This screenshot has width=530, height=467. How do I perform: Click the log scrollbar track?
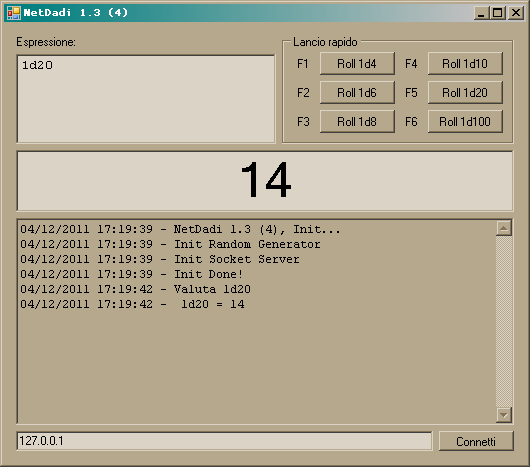[504, 321]
